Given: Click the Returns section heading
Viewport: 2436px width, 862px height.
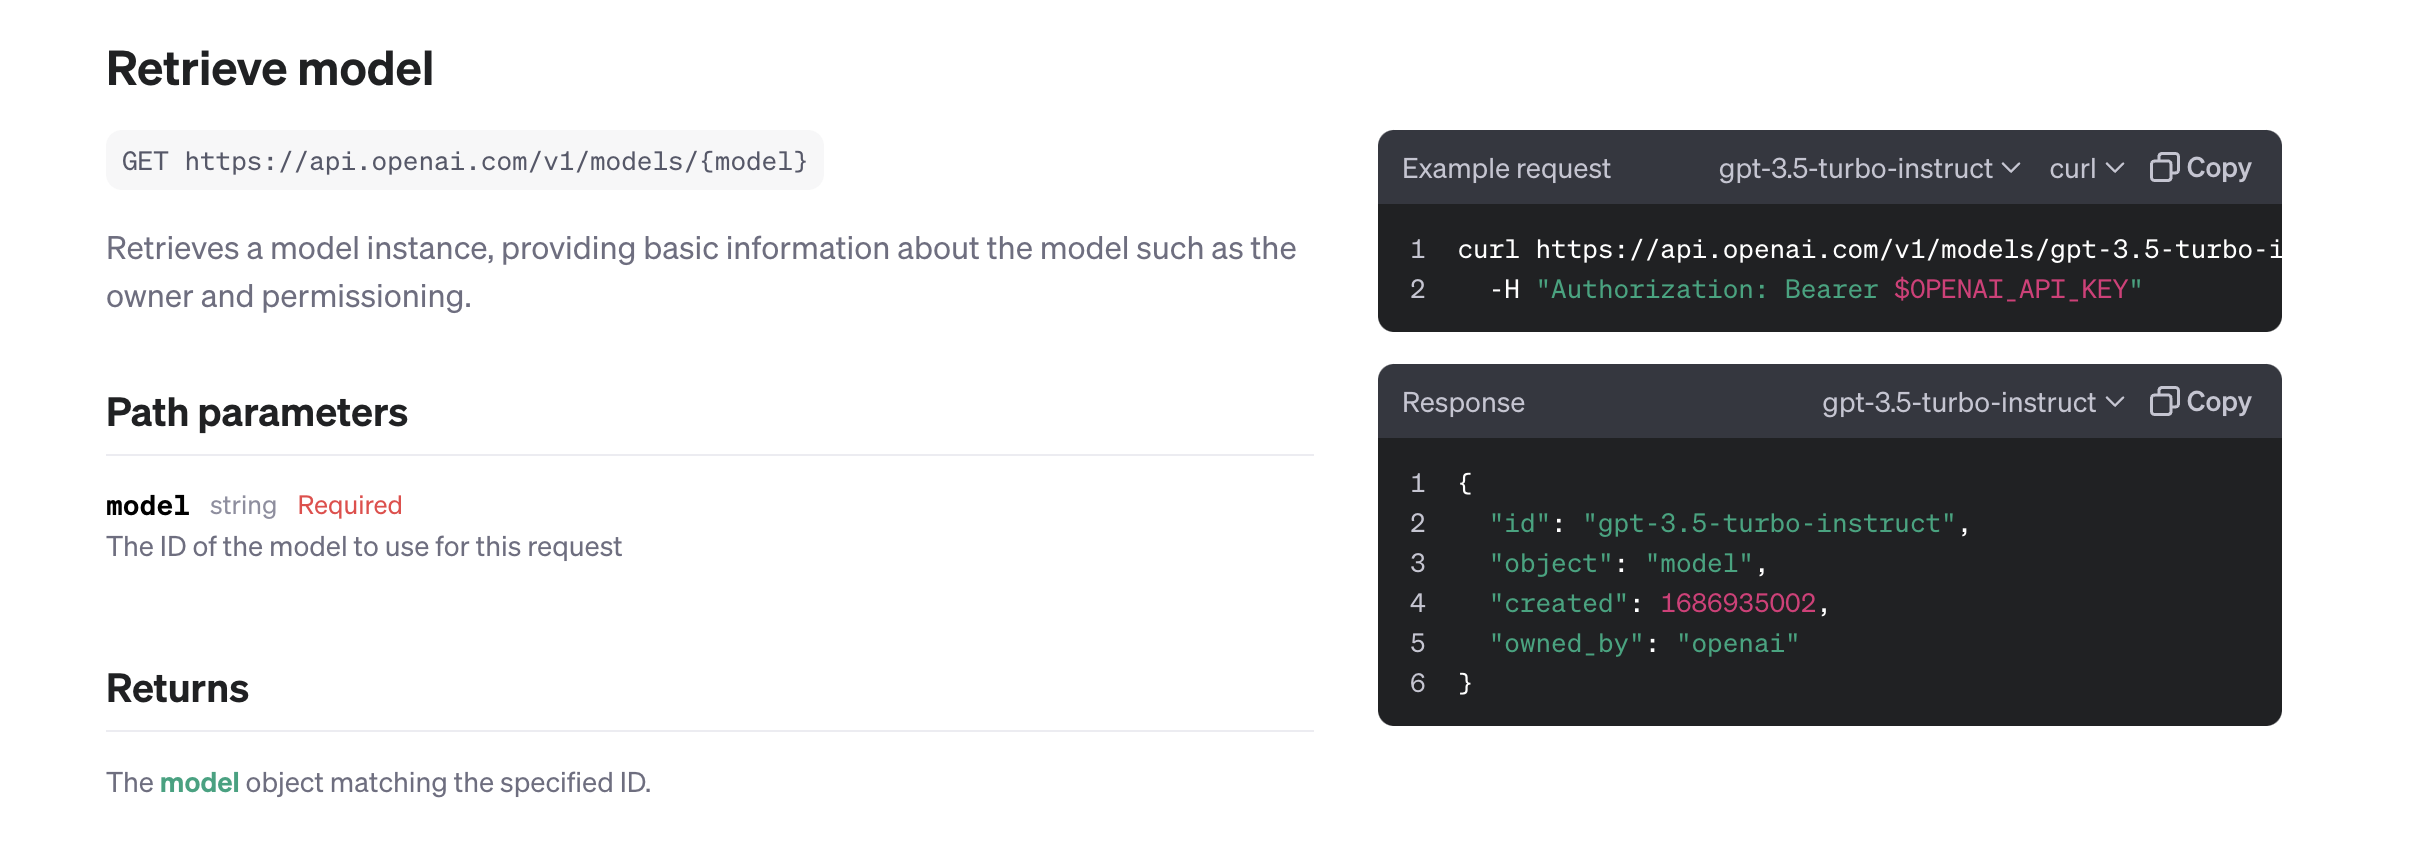Looking at the screenshot, I should pos(177,688).
